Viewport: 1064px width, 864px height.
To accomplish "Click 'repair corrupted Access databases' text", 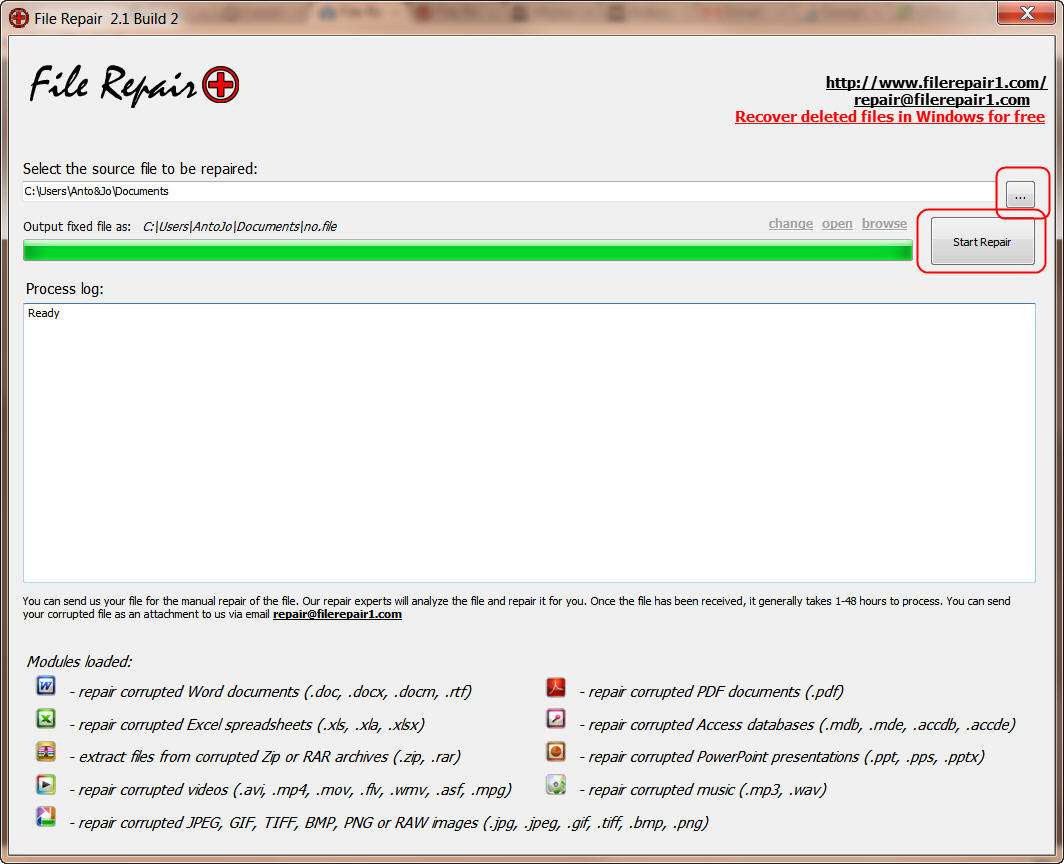I will tap(797, 724).
